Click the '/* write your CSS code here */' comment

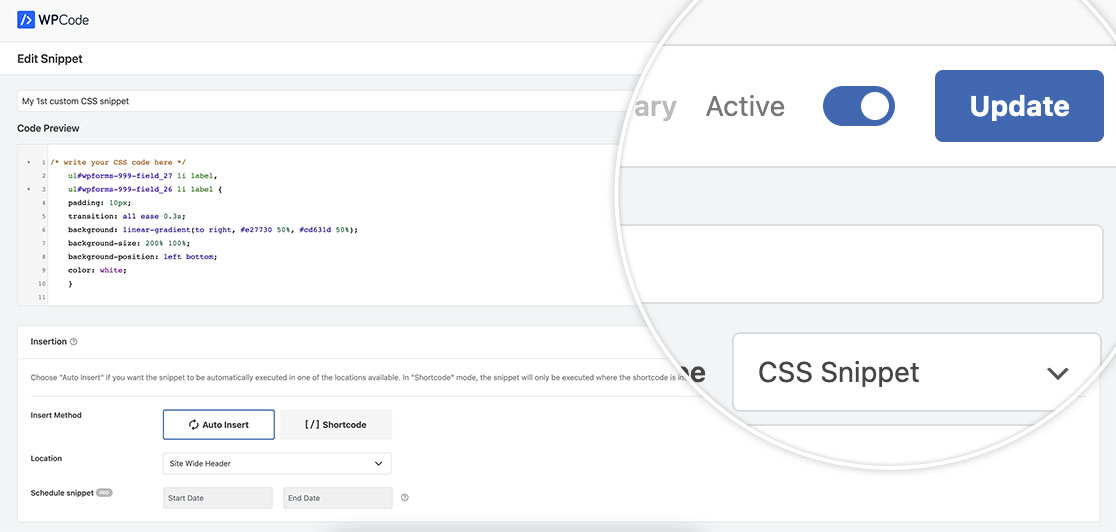point(118,162)
